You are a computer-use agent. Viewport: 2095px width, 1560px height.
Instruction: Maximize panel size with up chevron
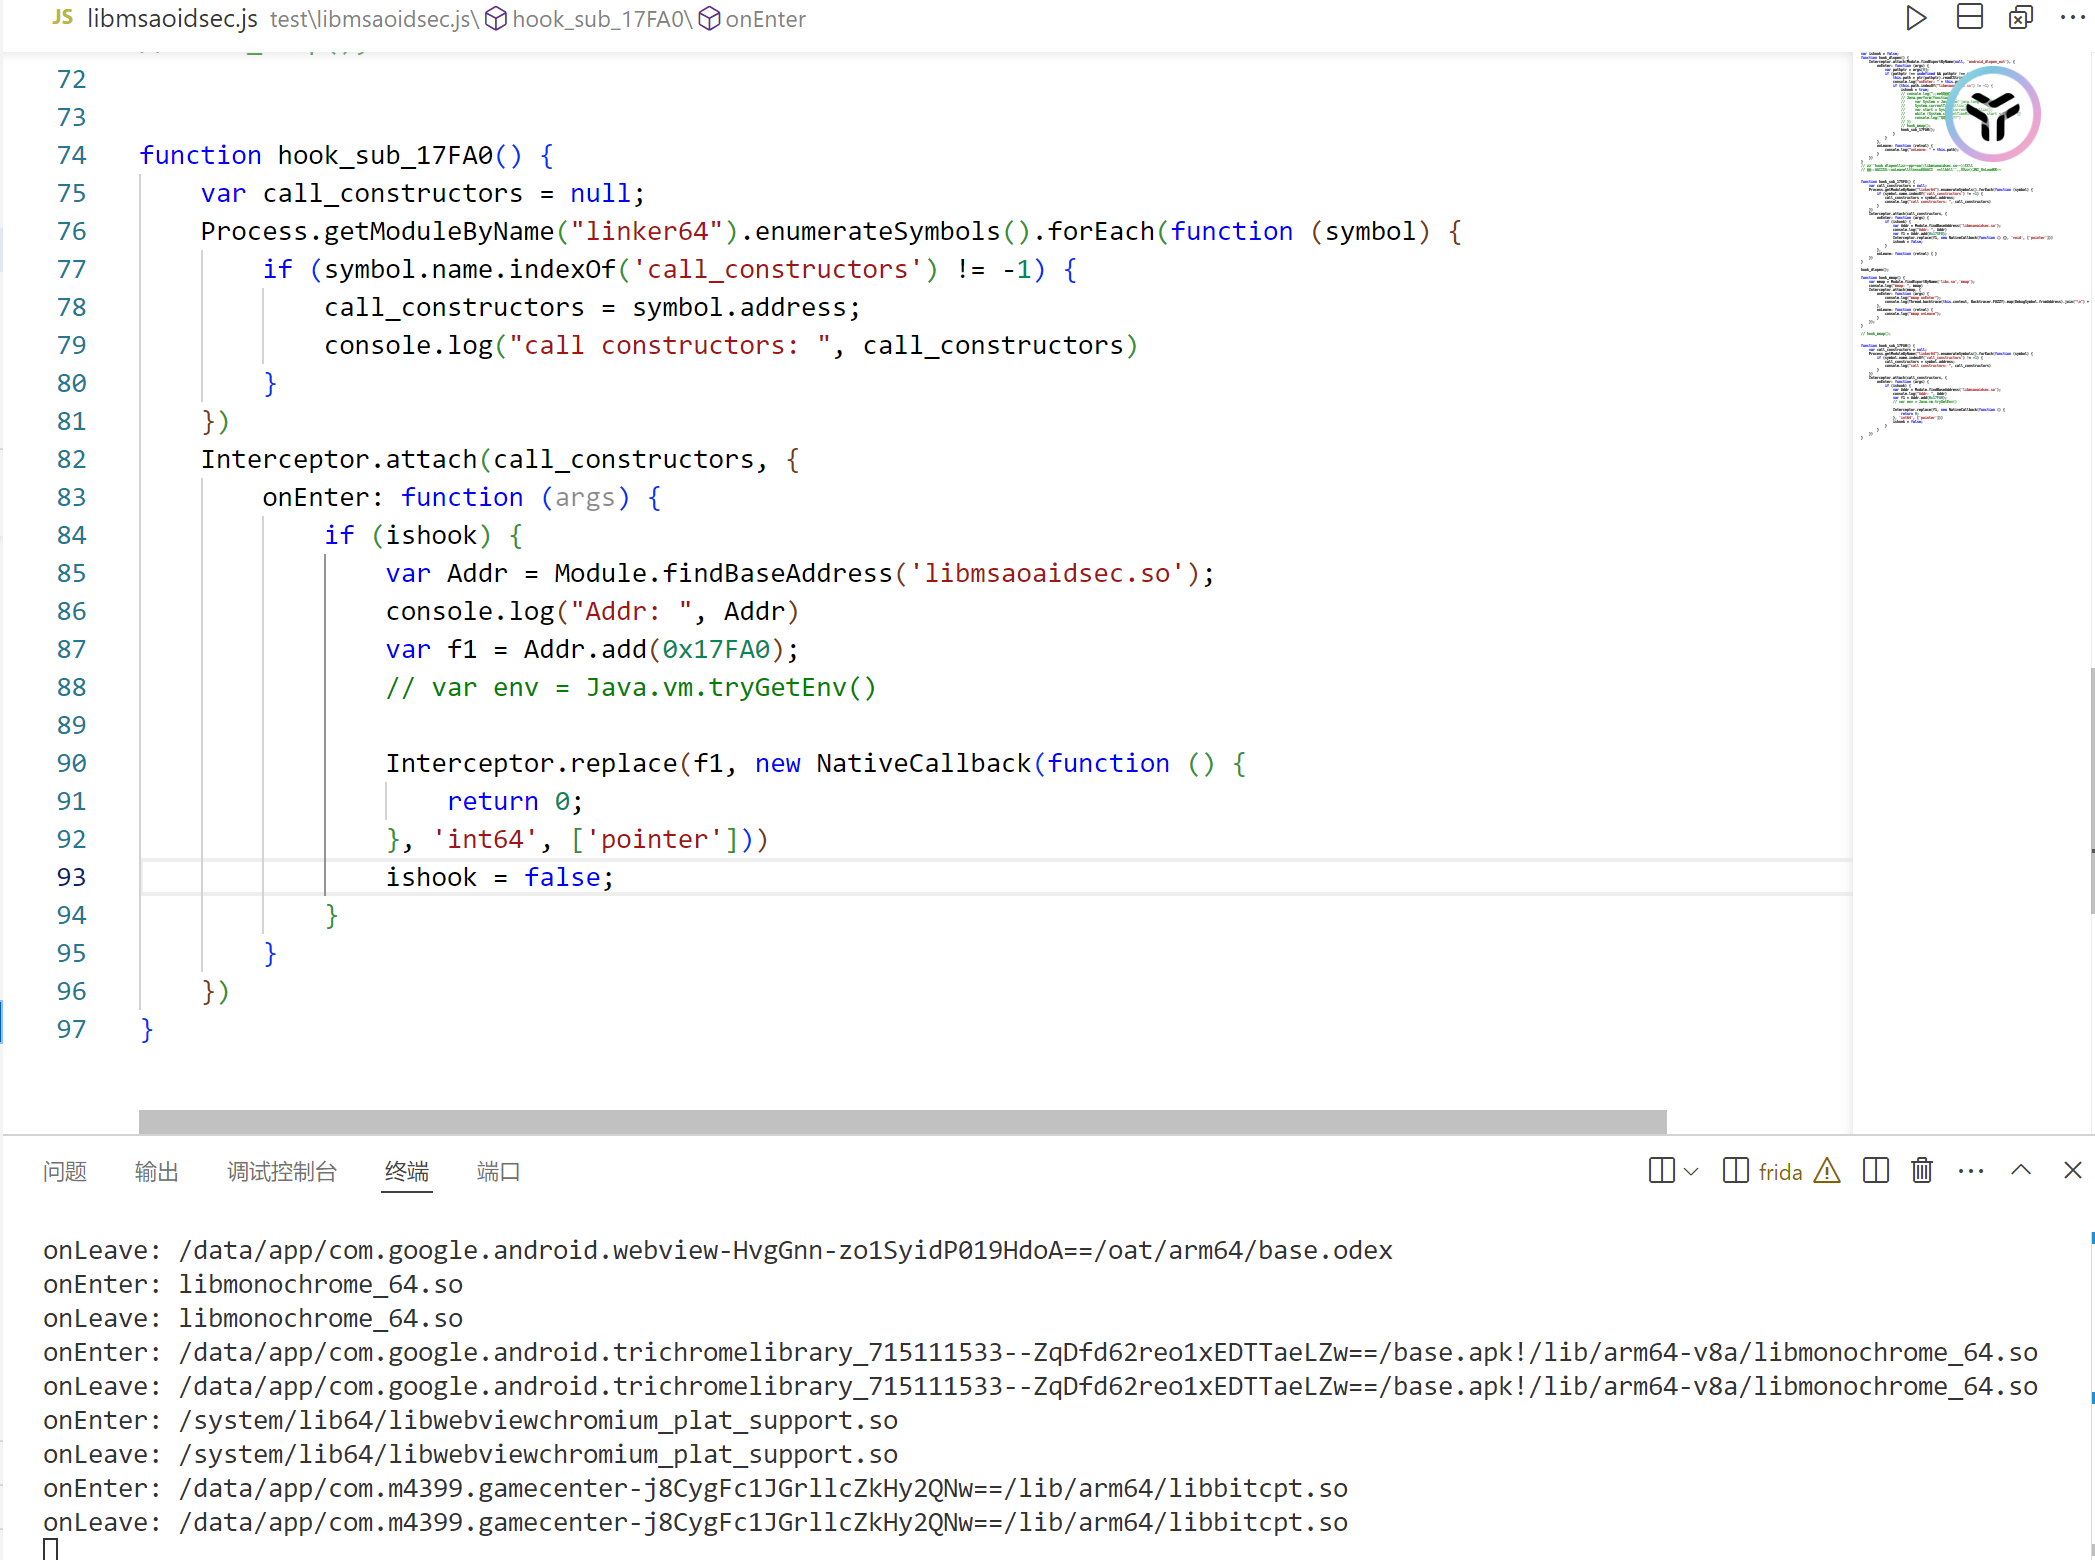[2021, 1170]
